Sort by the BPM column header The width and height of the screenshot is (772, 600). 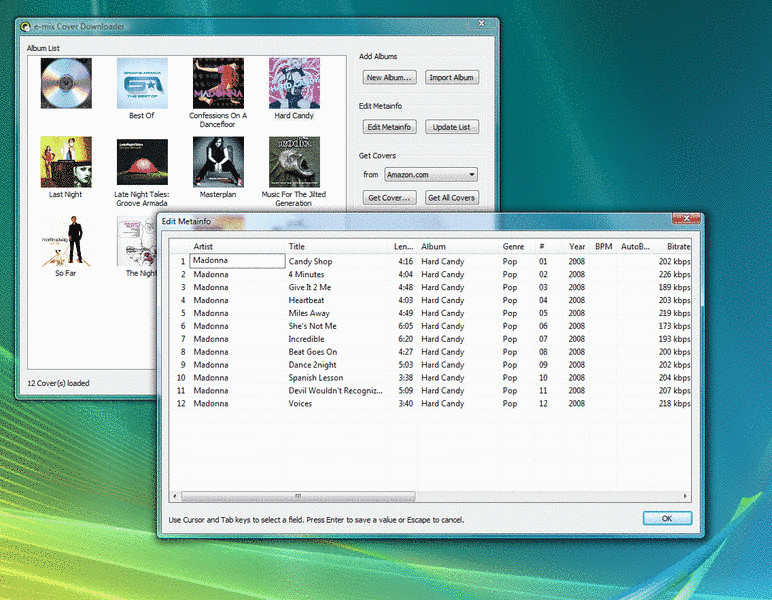tap(604, 246)
